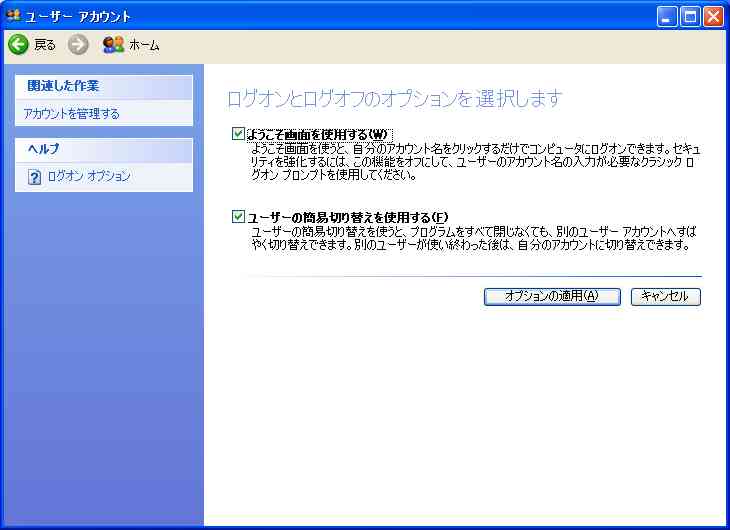Click the ログオンとログオフのオプションを選択します heading
Screen dimensions: 730x530
coord(395,99)
